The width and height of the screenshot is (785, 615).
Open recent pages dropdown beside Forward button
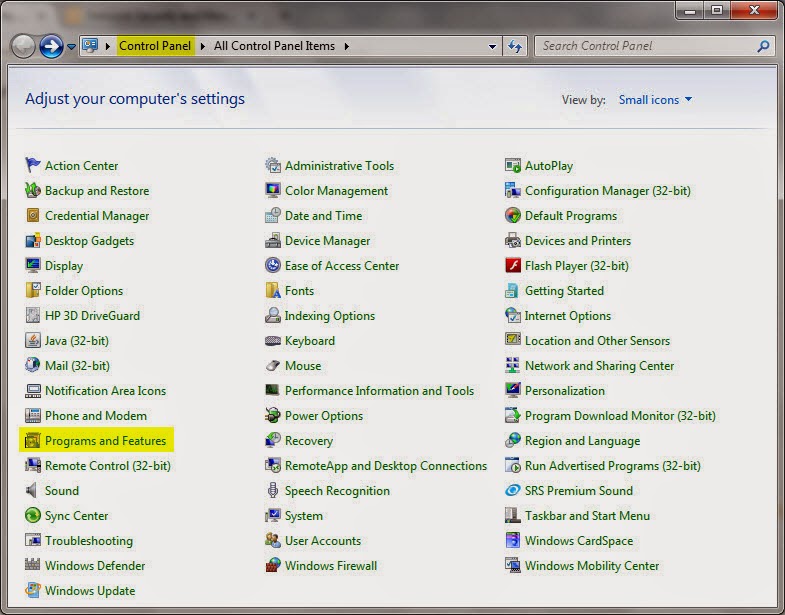click(72, 47)
